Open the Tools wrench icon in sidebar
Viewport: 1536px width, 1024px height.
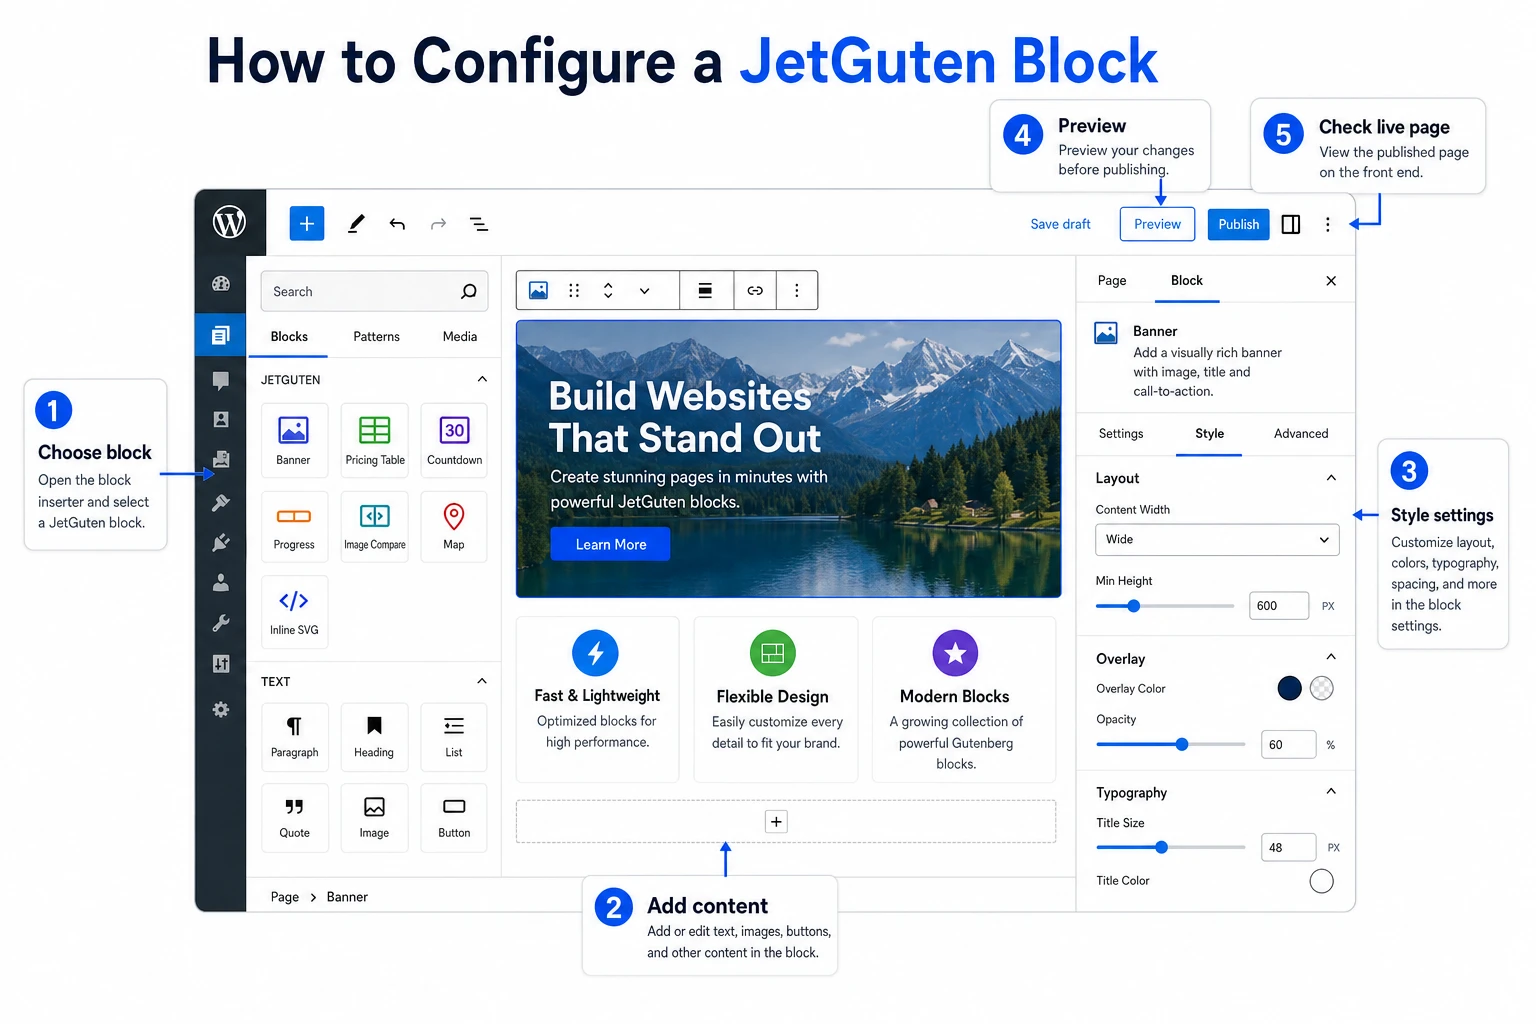221,623
